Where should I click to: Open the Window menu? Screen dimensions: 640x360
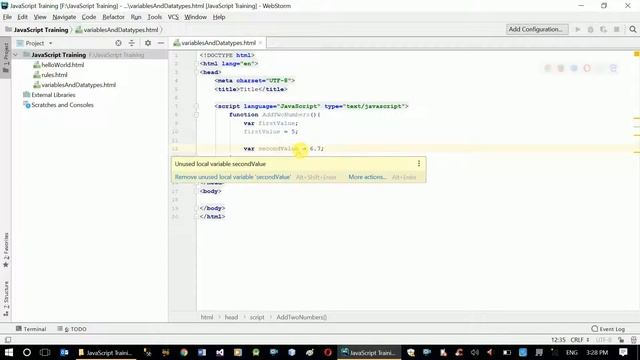196,17
